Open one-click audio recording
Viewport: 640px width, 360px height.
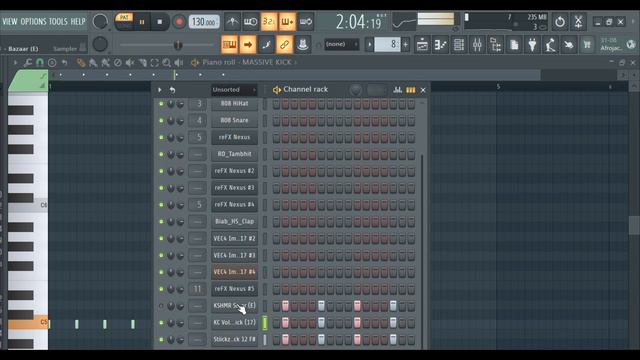569,44
